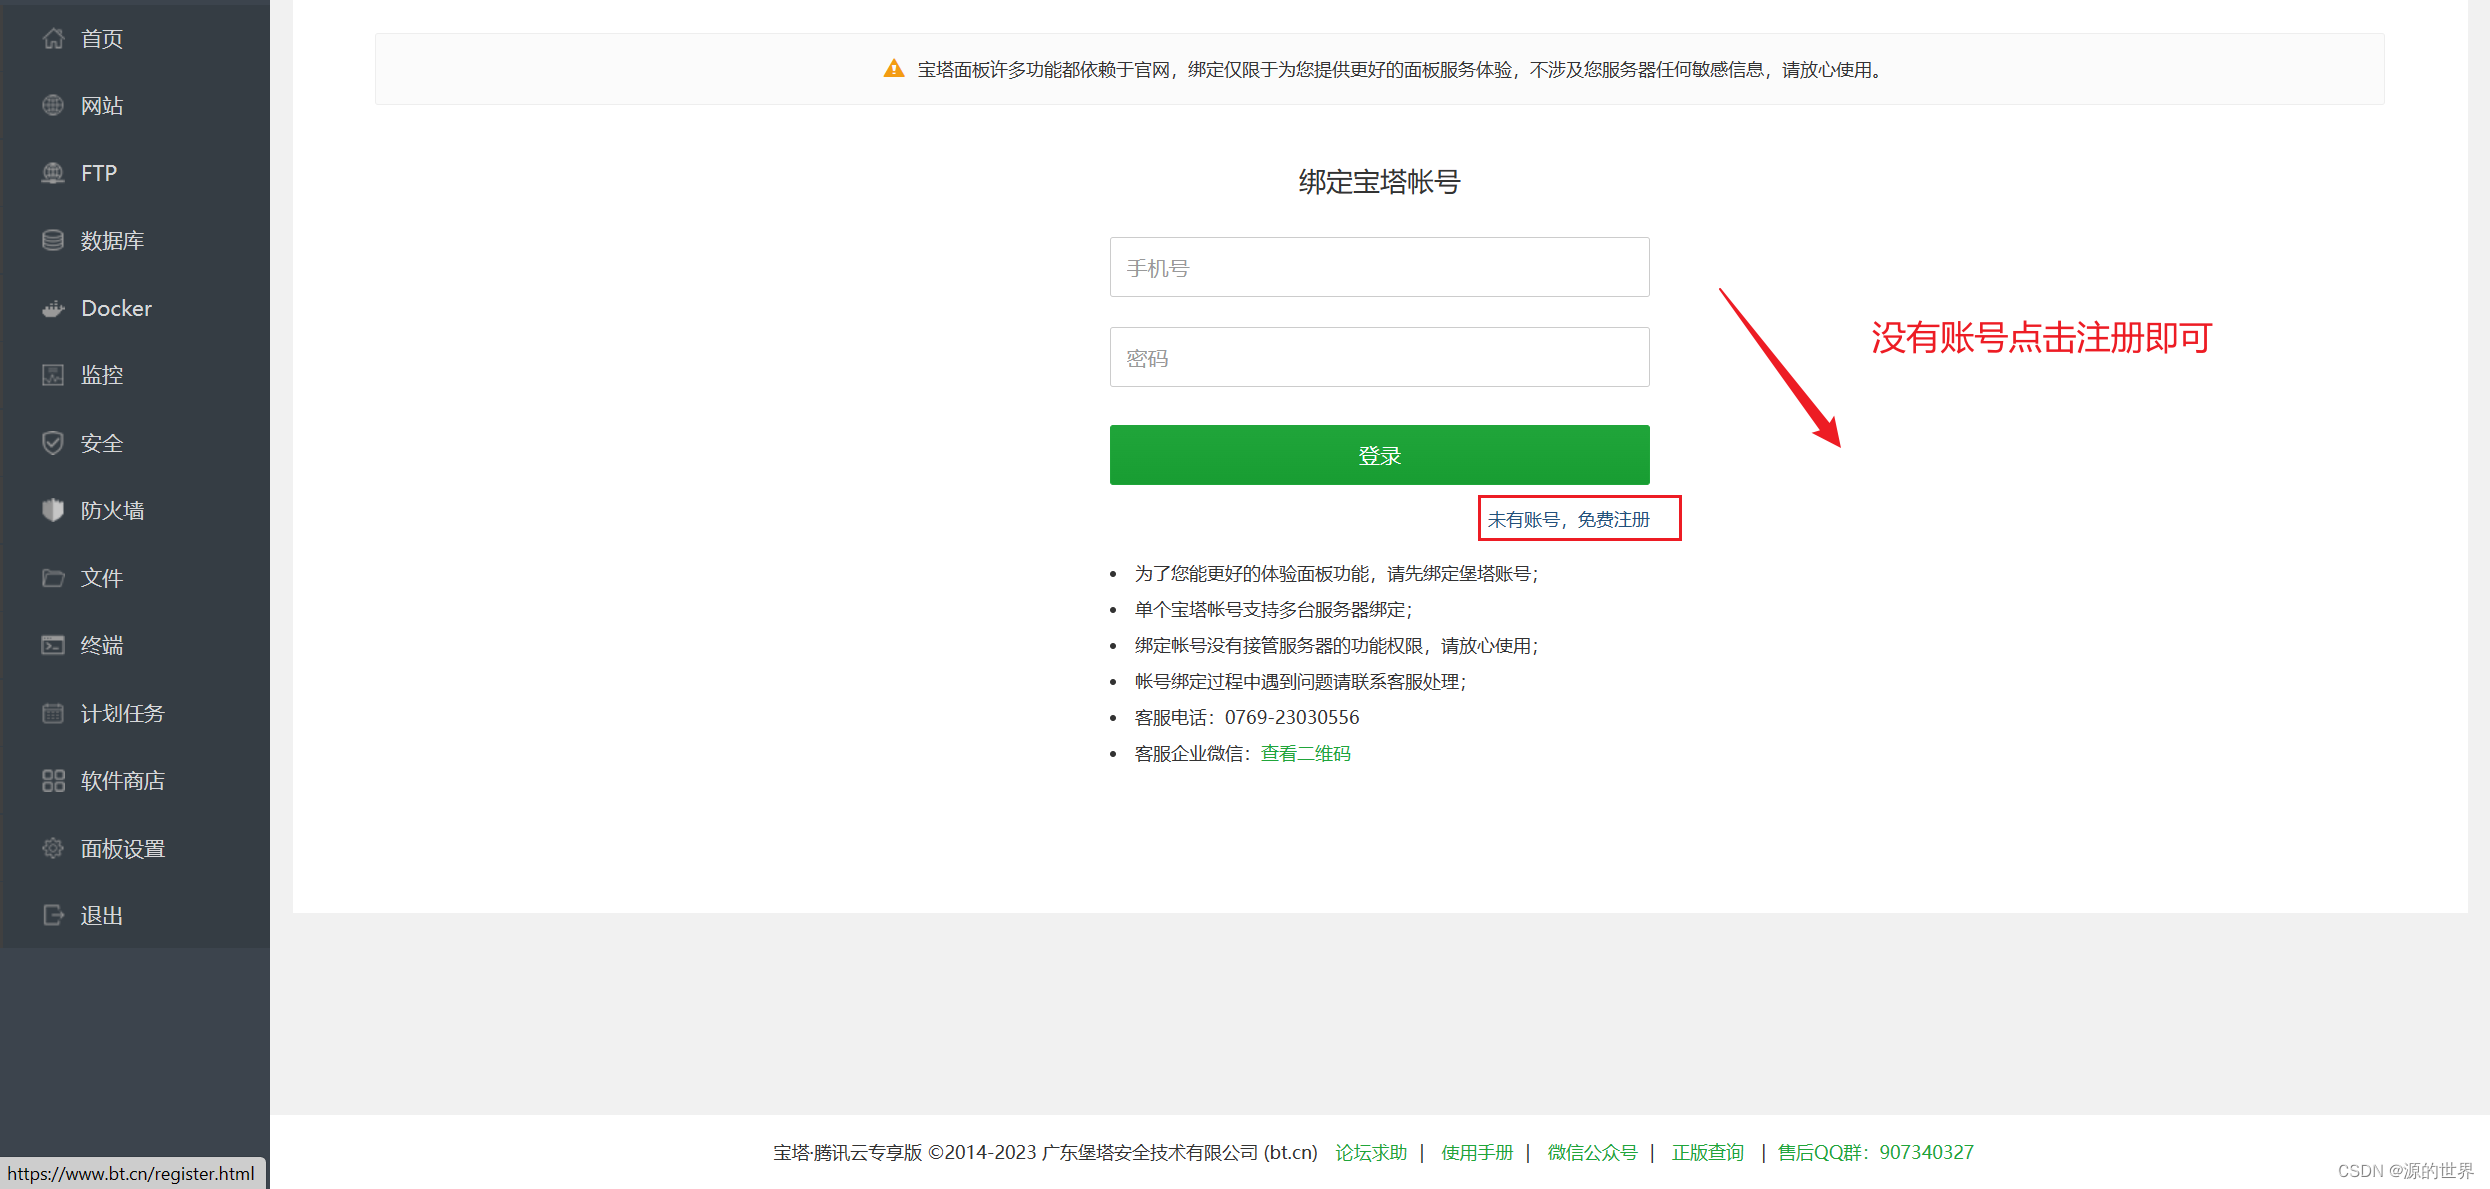Click the database icon beside 数据库
This screenshot has width=2490, height=1189.
(x=53, y=240)
